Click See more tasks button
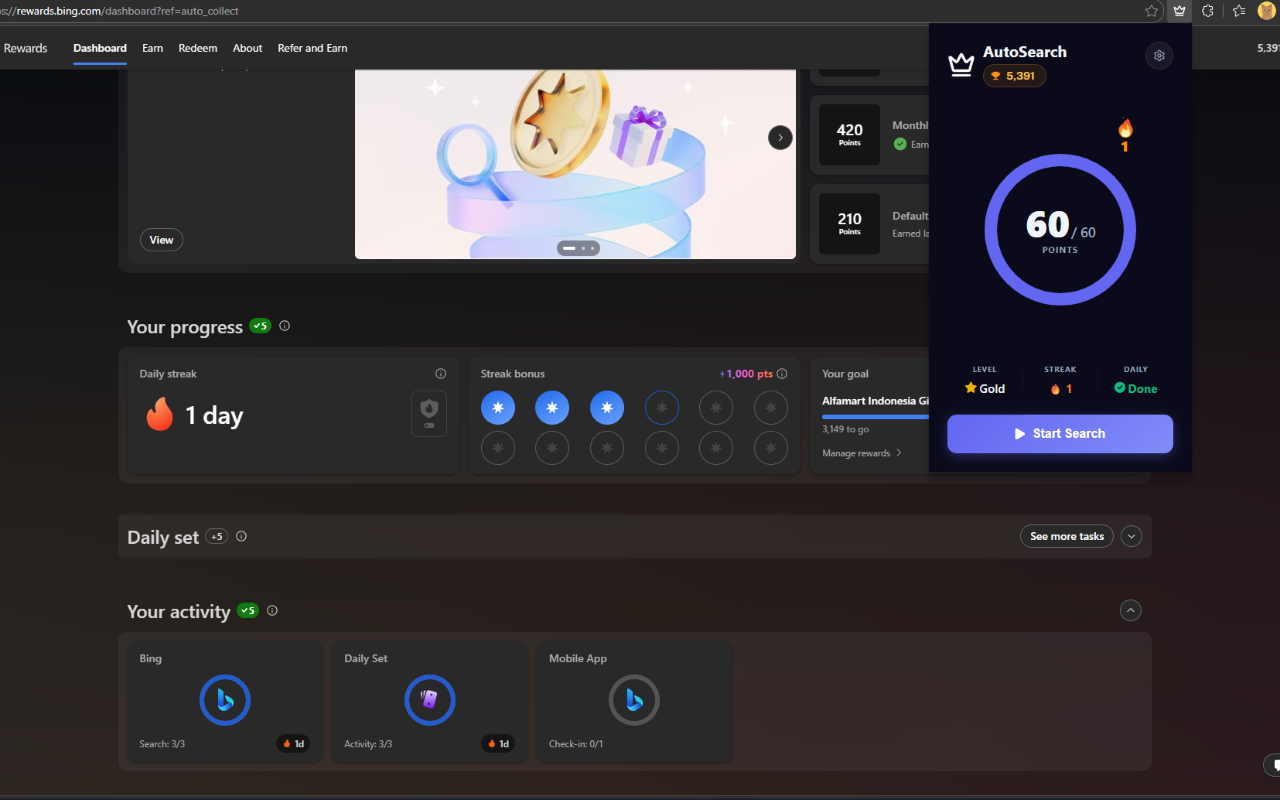 (x=1067, y=536)
